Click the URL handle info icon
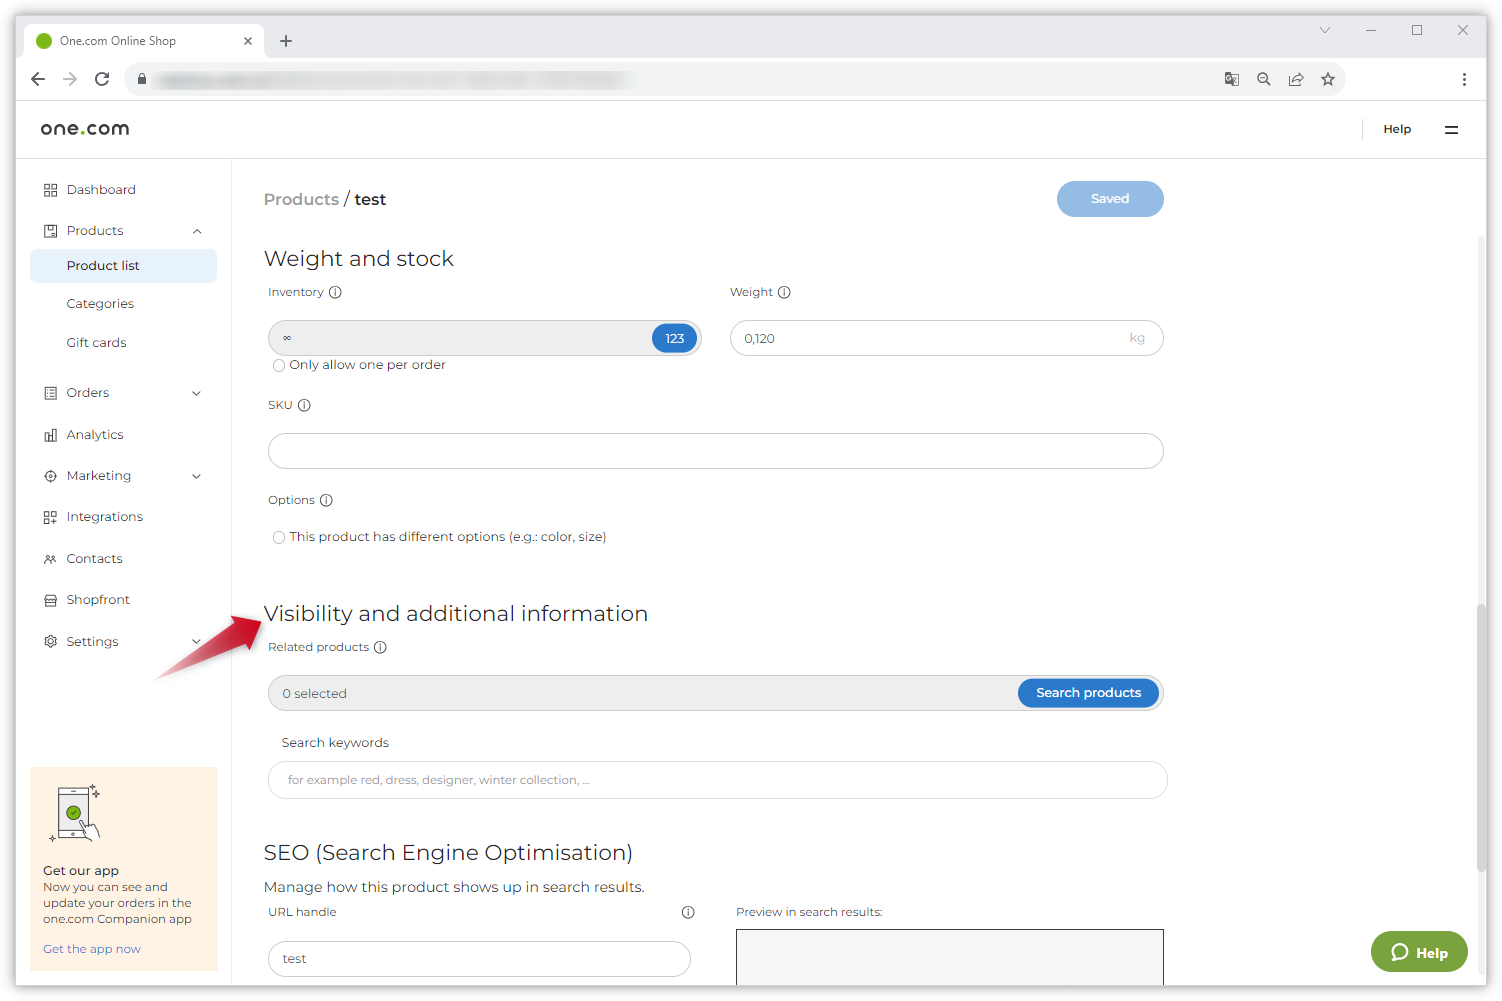Screen dimensions: 1502x1001 (688, 912)
